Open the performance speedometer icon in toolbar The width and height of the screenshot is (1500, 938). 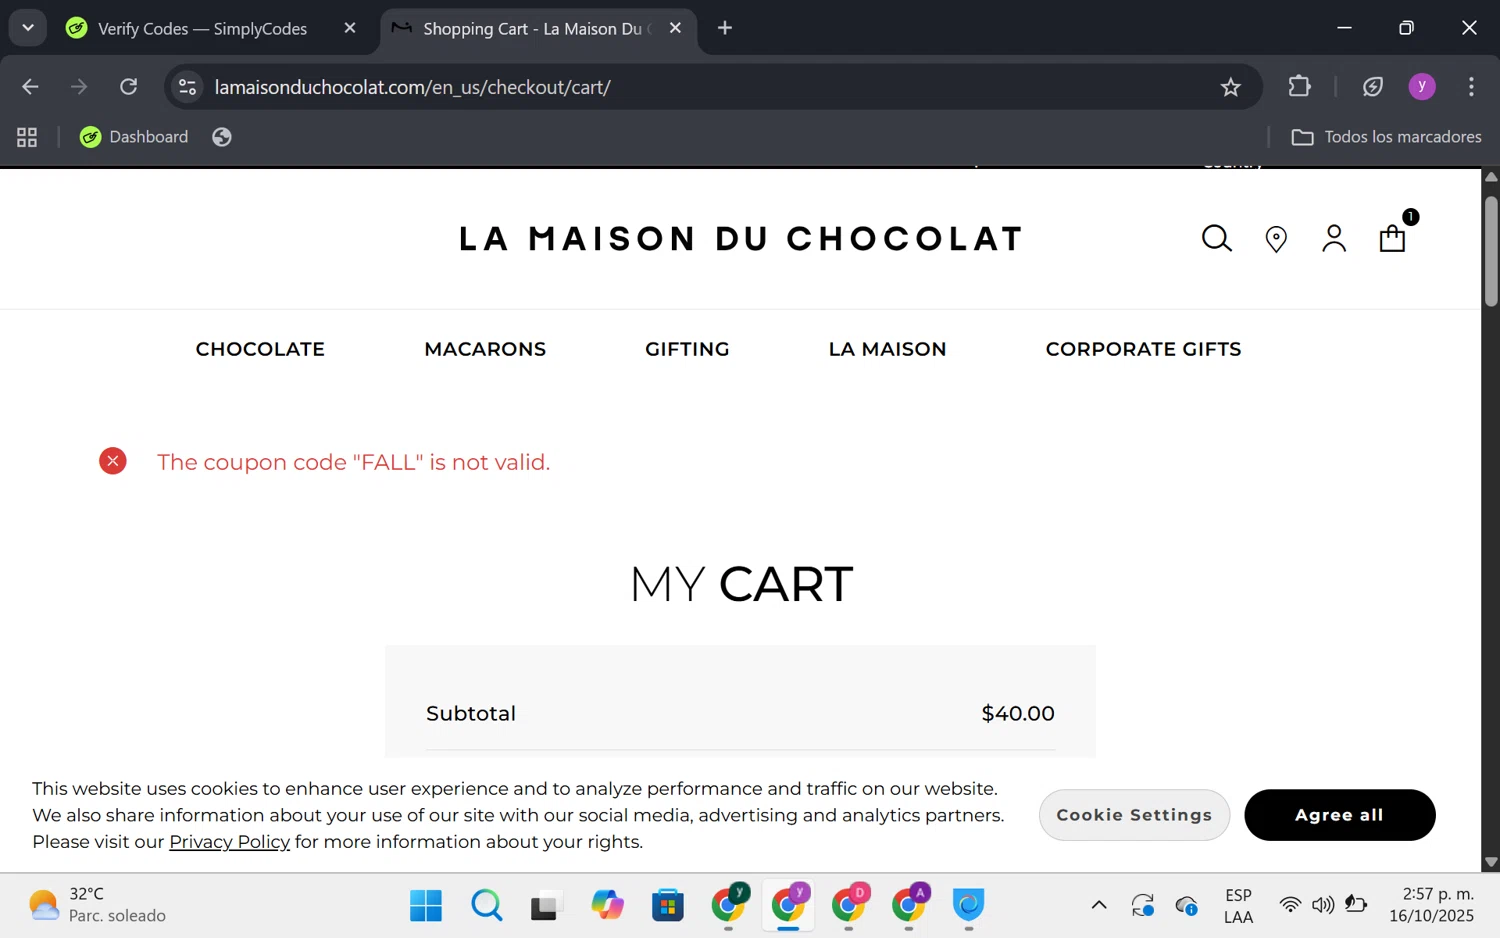(x=1373, y=87)
